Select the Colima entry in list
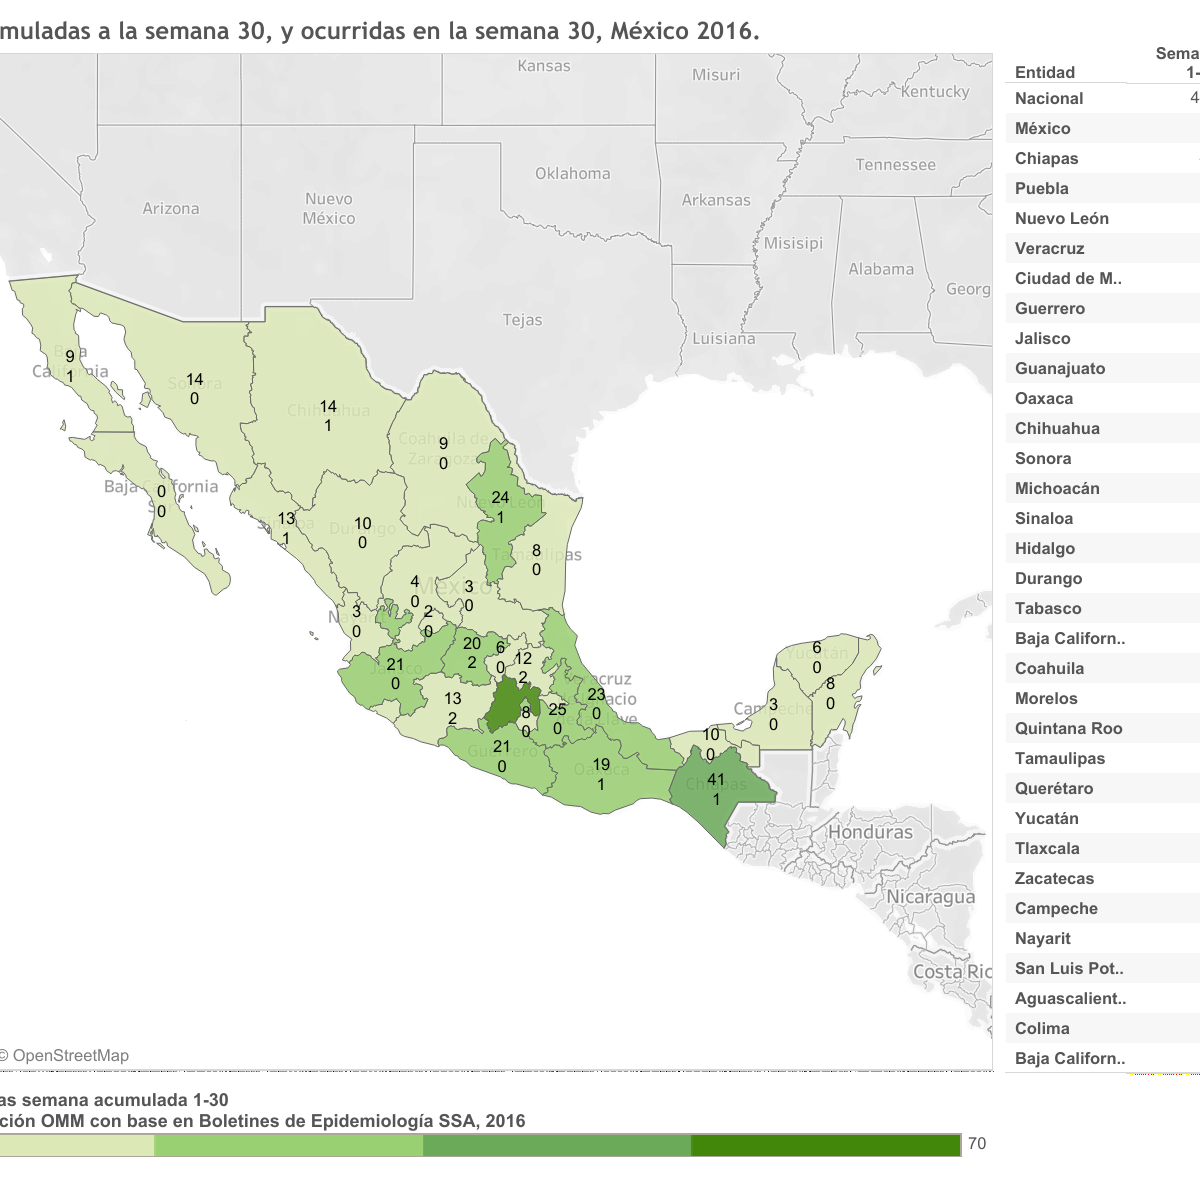This screenshot has width=1200, height=1199. 1042,1028
